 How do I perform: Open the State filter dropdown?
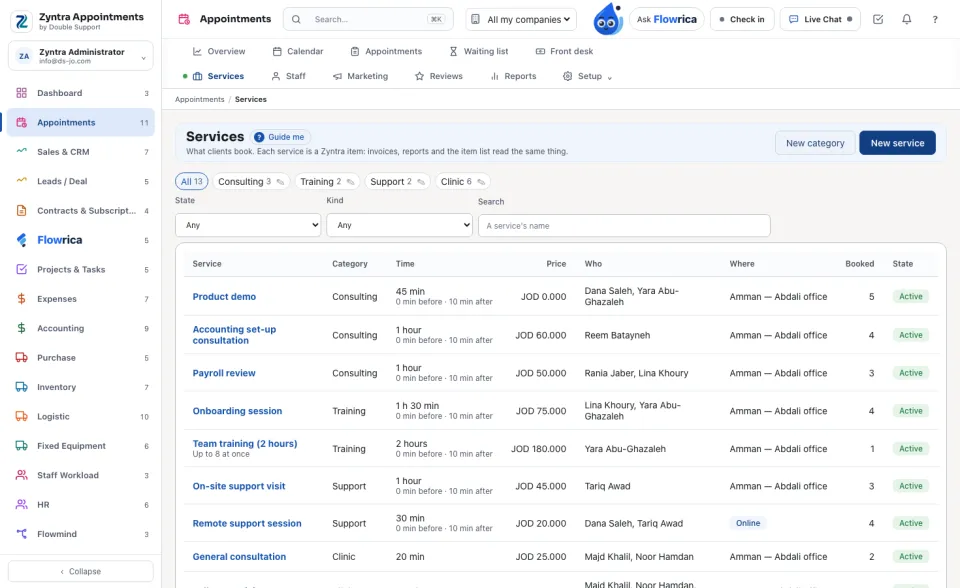pos(248,225)
